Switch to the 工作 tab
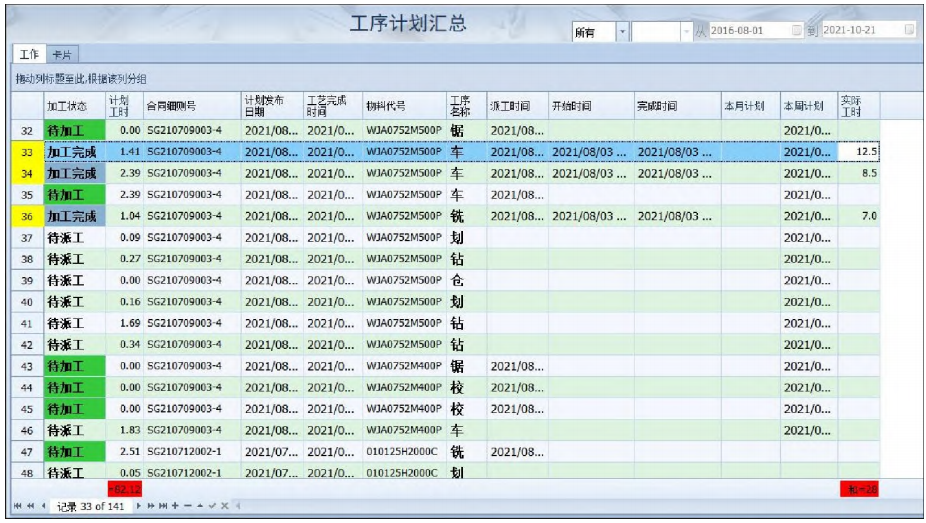Image resolution: width=926 pixels, height=523 pixels. point(29,54)
